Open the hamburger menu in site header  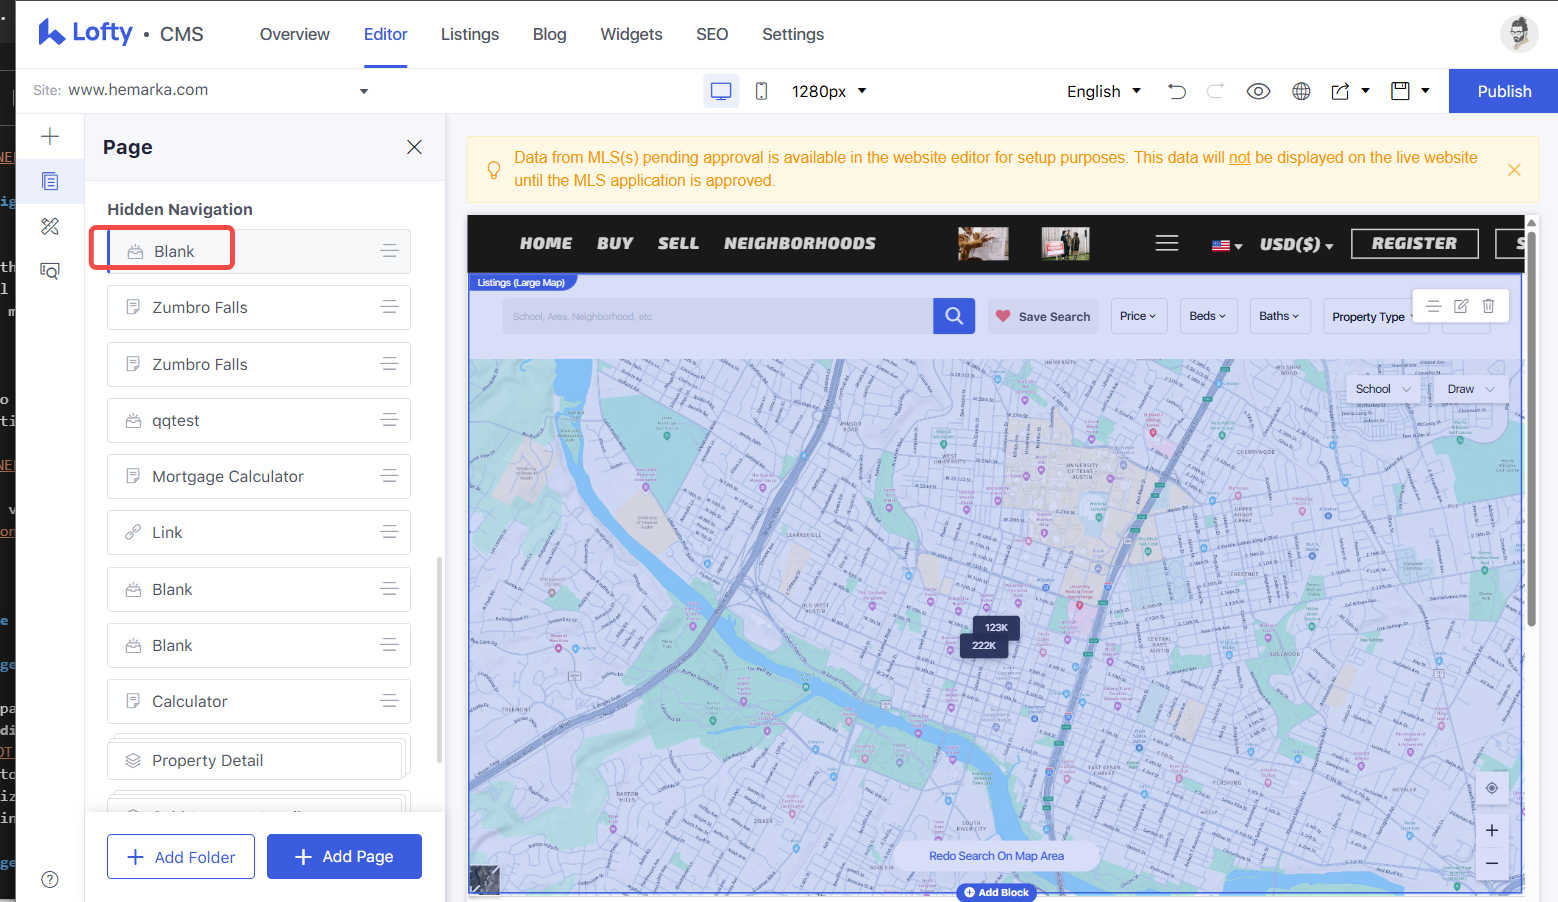[1167, 243]
